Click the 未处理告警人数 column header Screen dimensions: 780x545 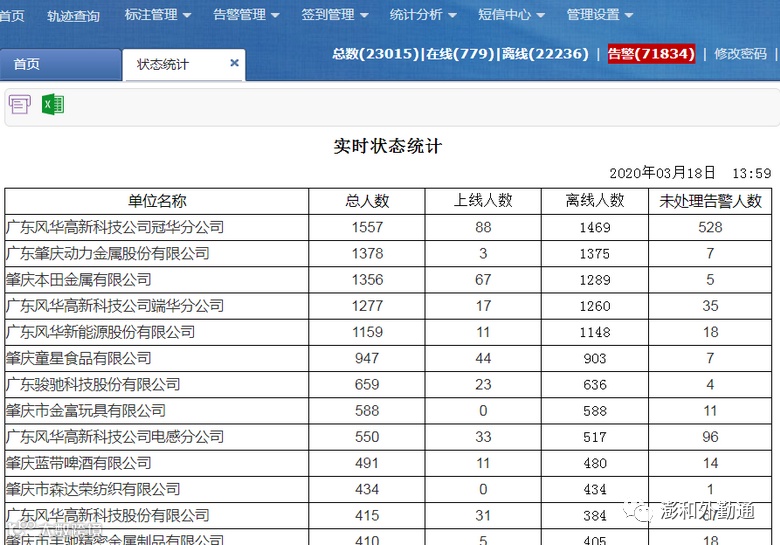click(x=710, y=201)
